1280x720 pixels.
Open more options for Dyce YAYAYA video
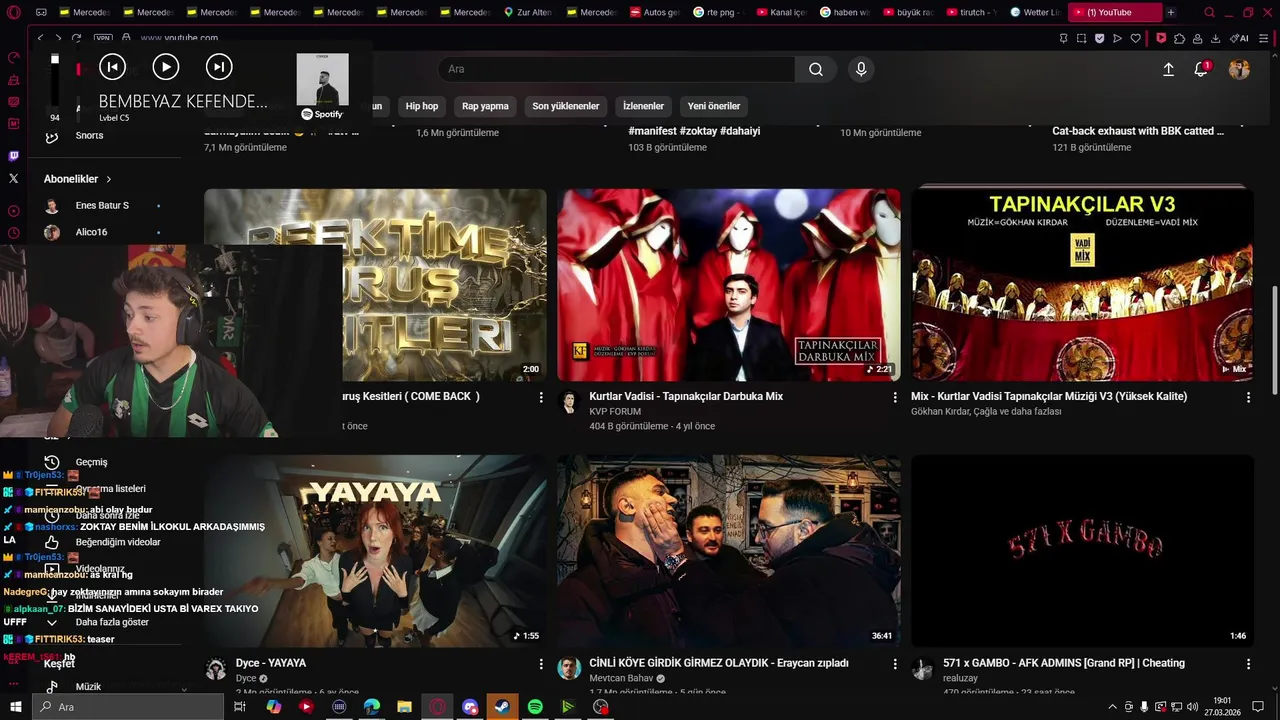(x=541, y=663)
